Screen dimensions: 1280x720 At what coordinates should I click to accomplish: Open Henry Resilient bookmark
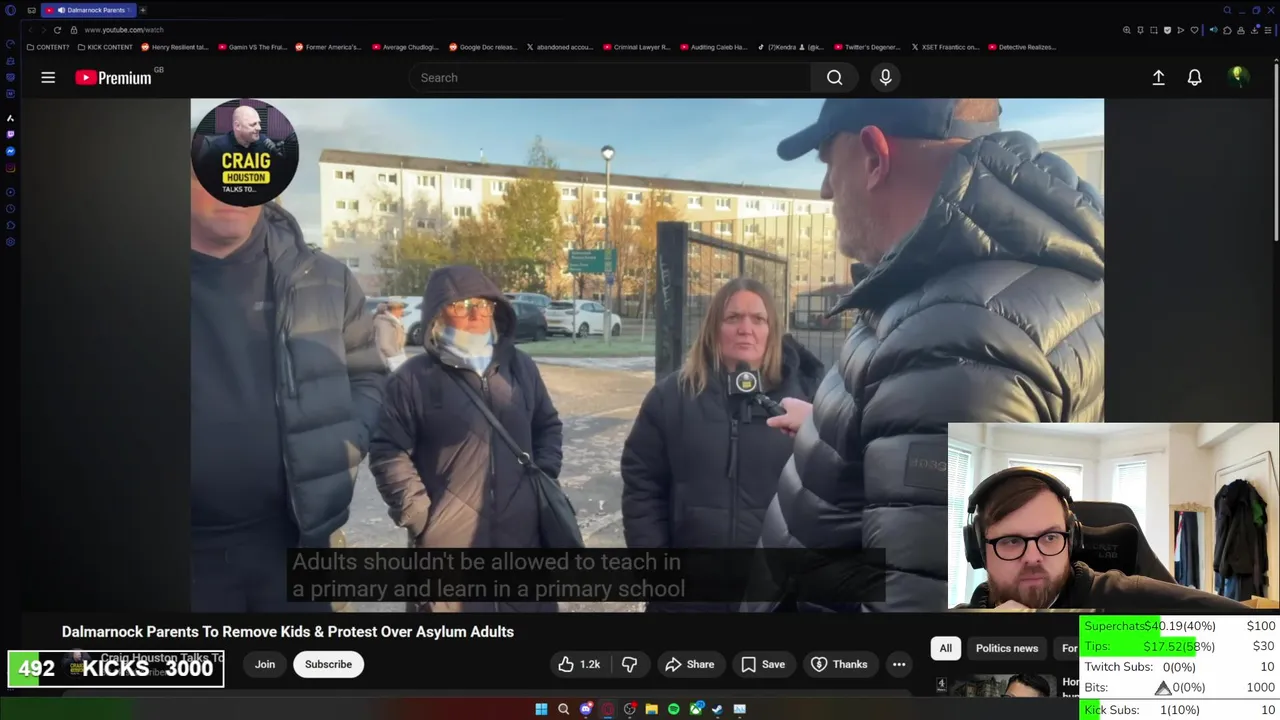coord(175,47)
